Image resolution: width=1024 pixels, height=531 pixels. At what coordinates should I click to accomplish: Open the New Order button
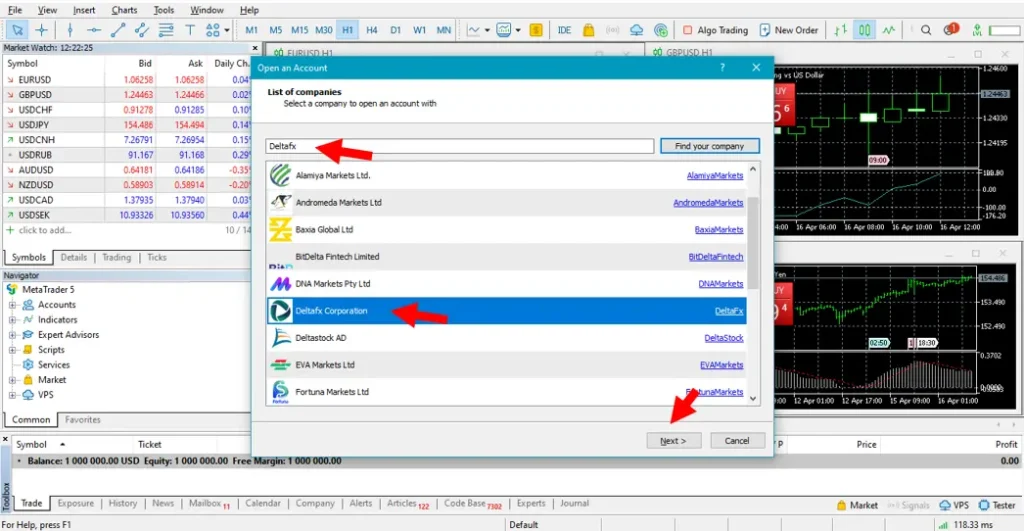(x=789, y=30)
